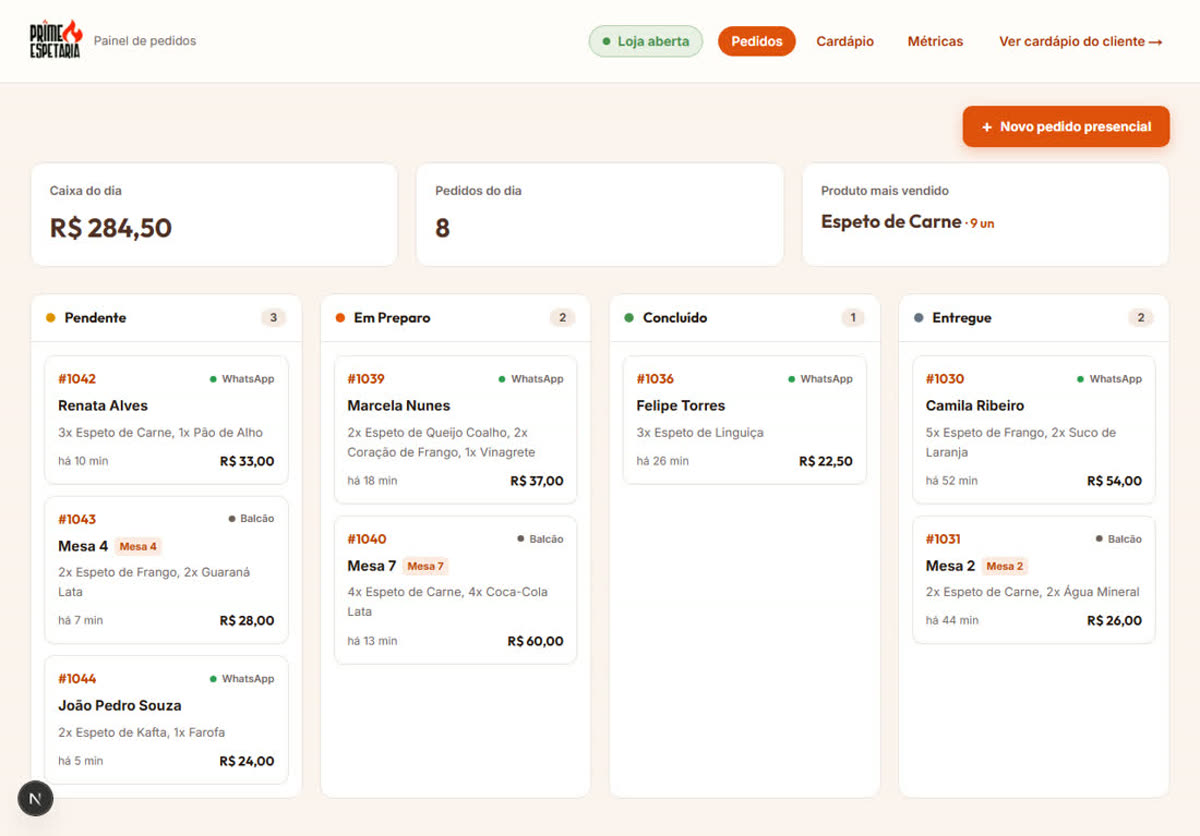View Camila Ribeiro's delivered order #1030
This screenshot has height=836, width=1200.
coord(1034,430)
